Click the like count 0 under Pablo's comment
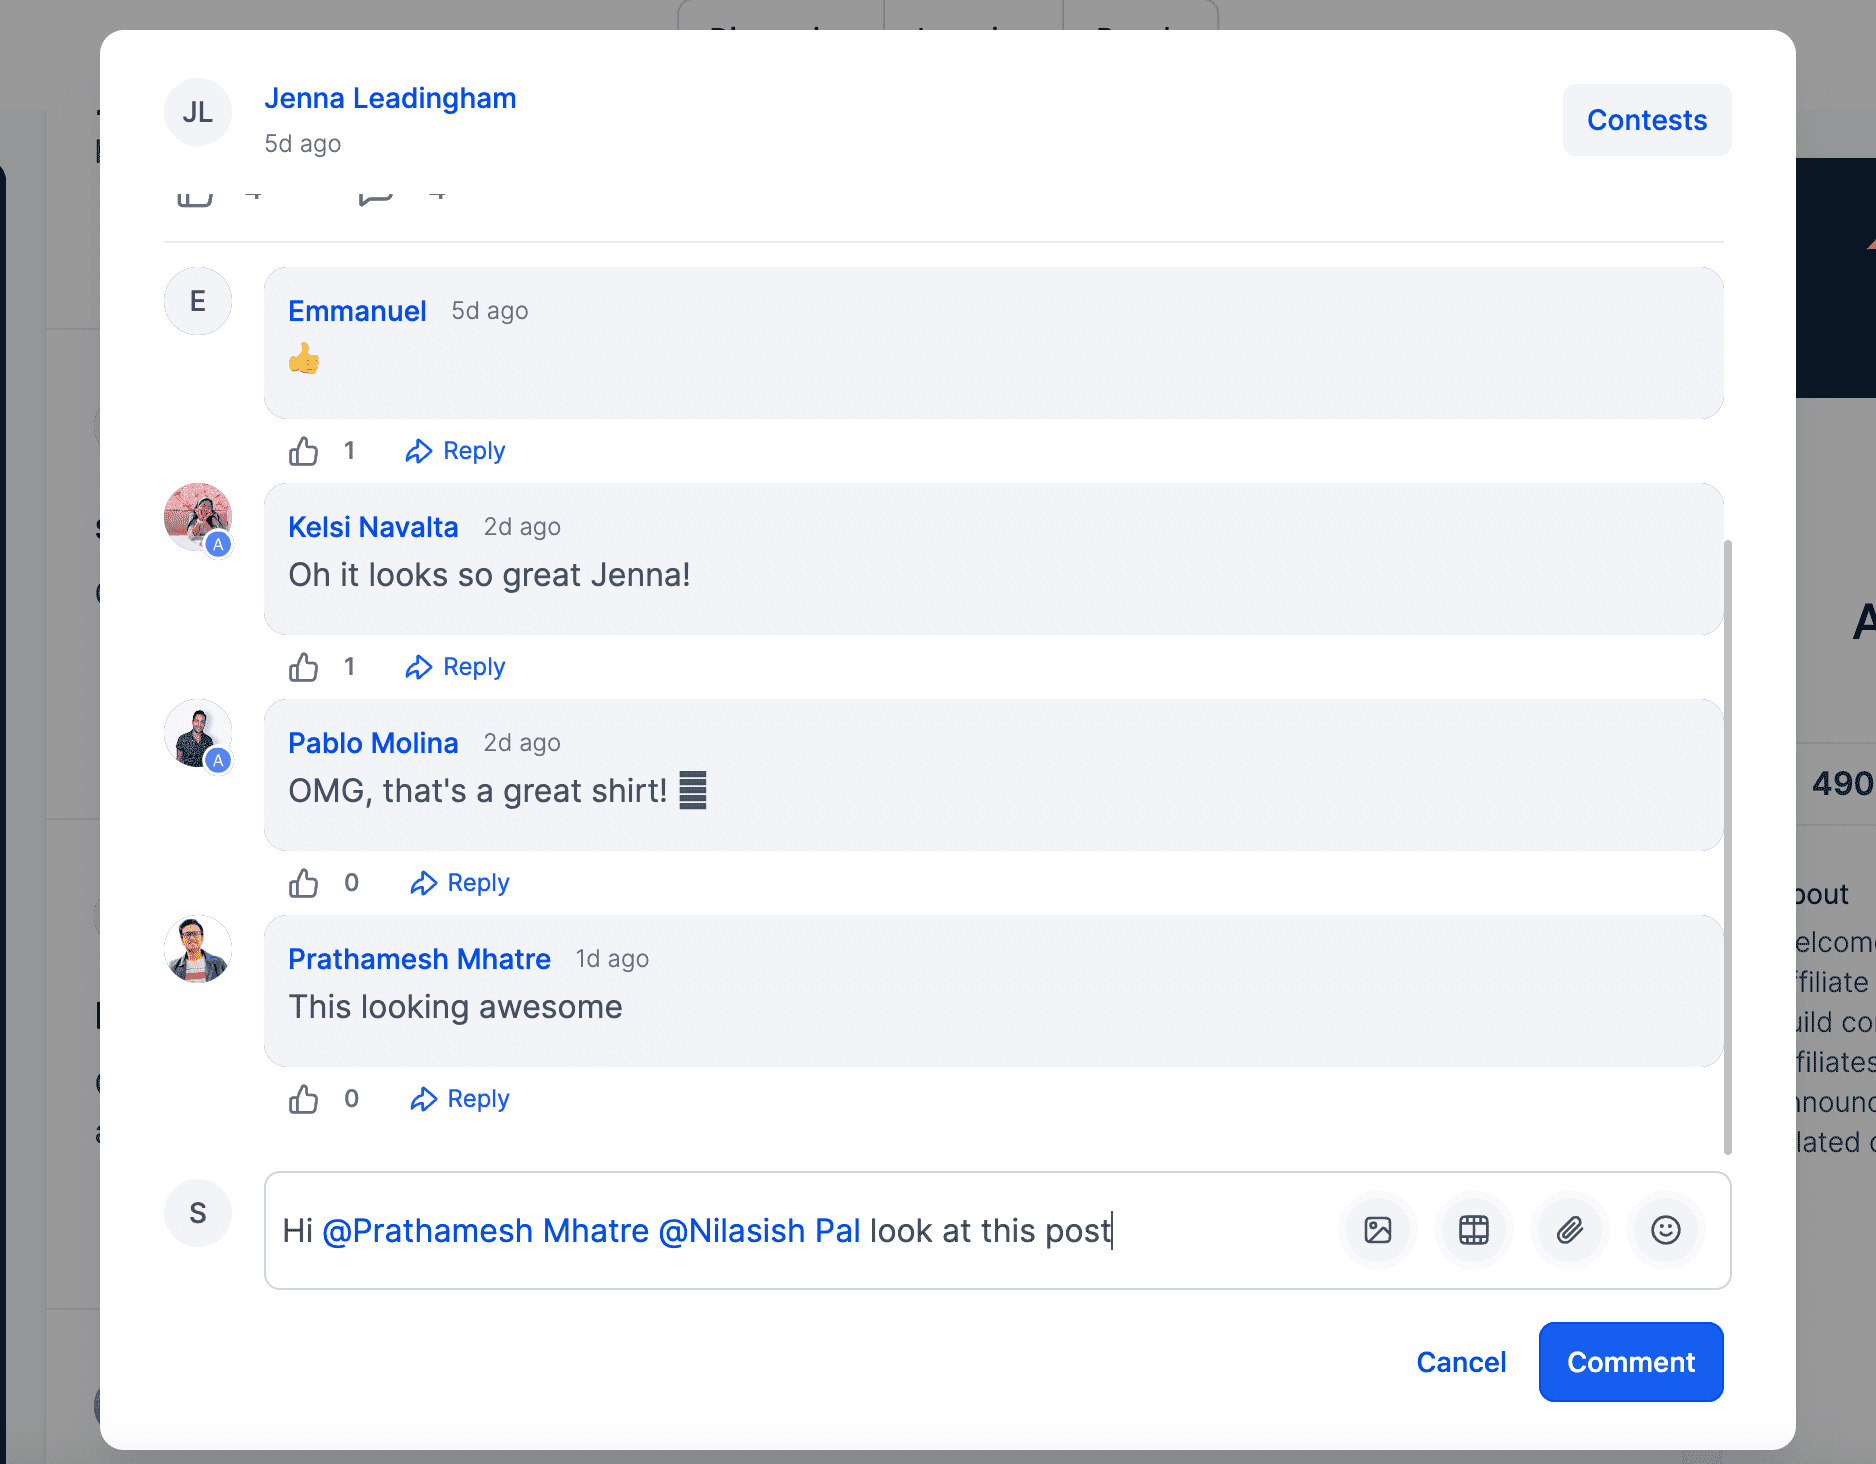The height and width of the screenshot is (1464, 1876). point(351,883)
